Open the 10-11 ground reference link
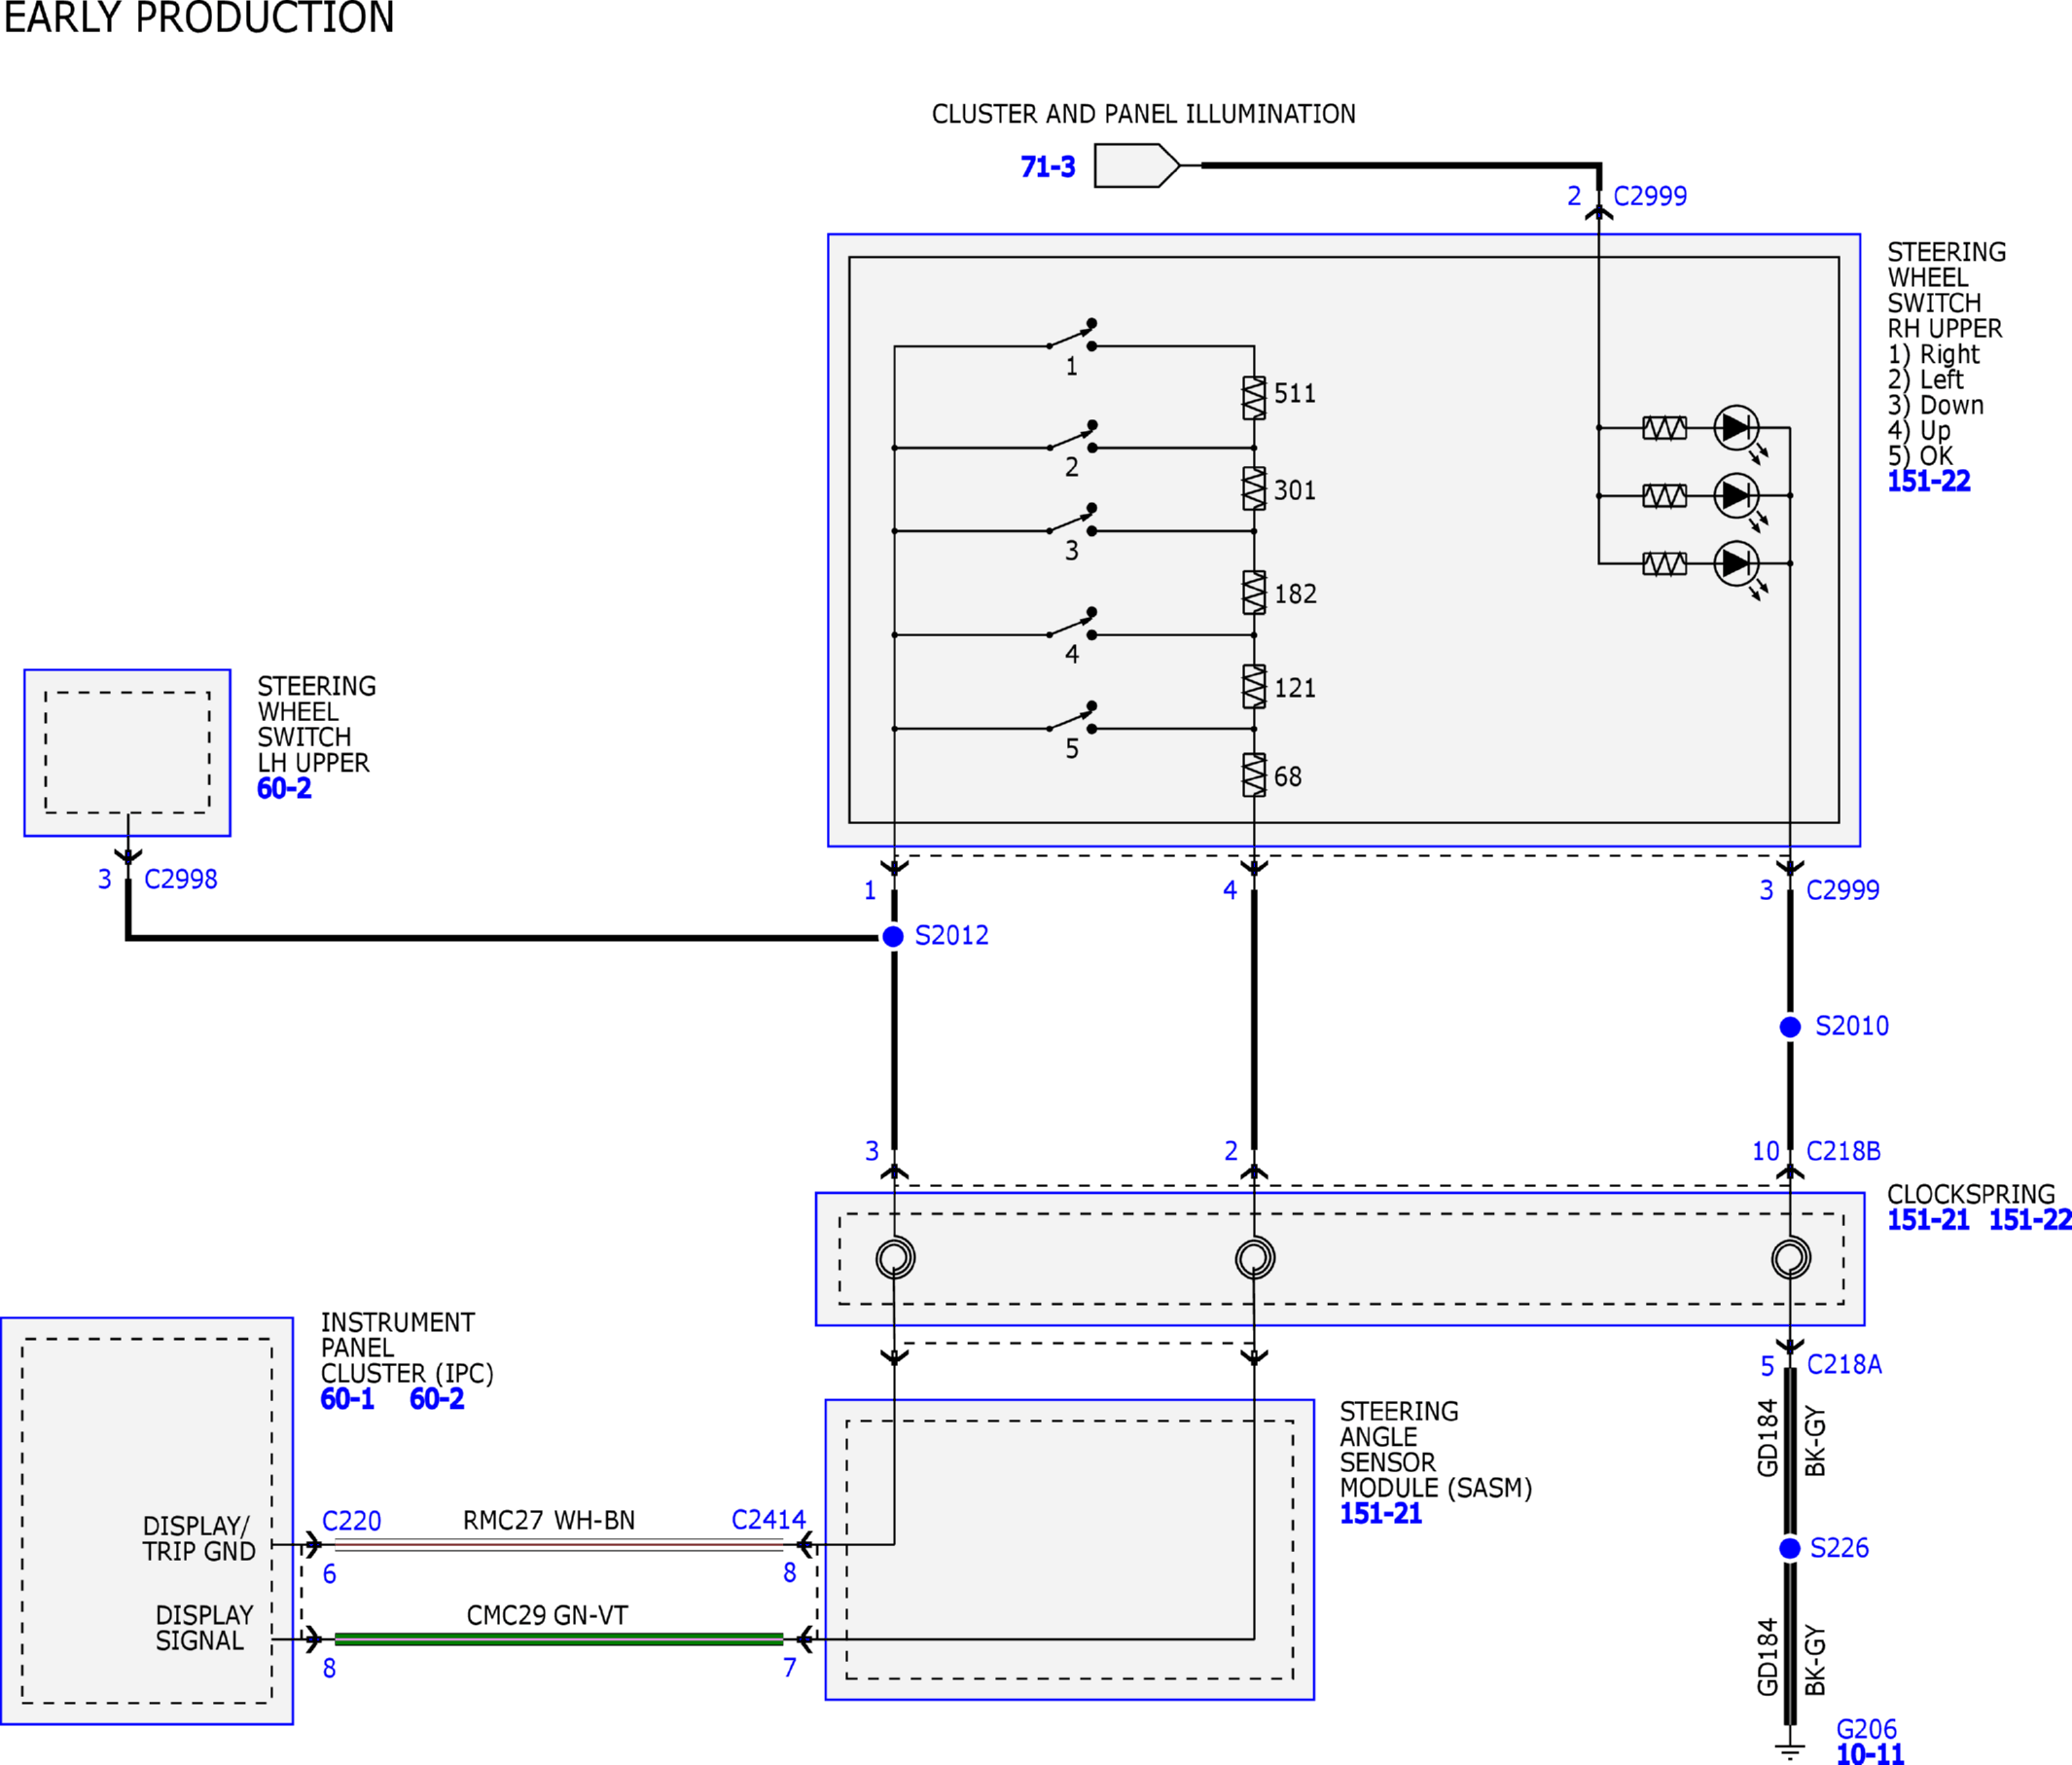Image resolution: width=2072 pixels, height=1765 pixels. (x=1869, y=1754)
